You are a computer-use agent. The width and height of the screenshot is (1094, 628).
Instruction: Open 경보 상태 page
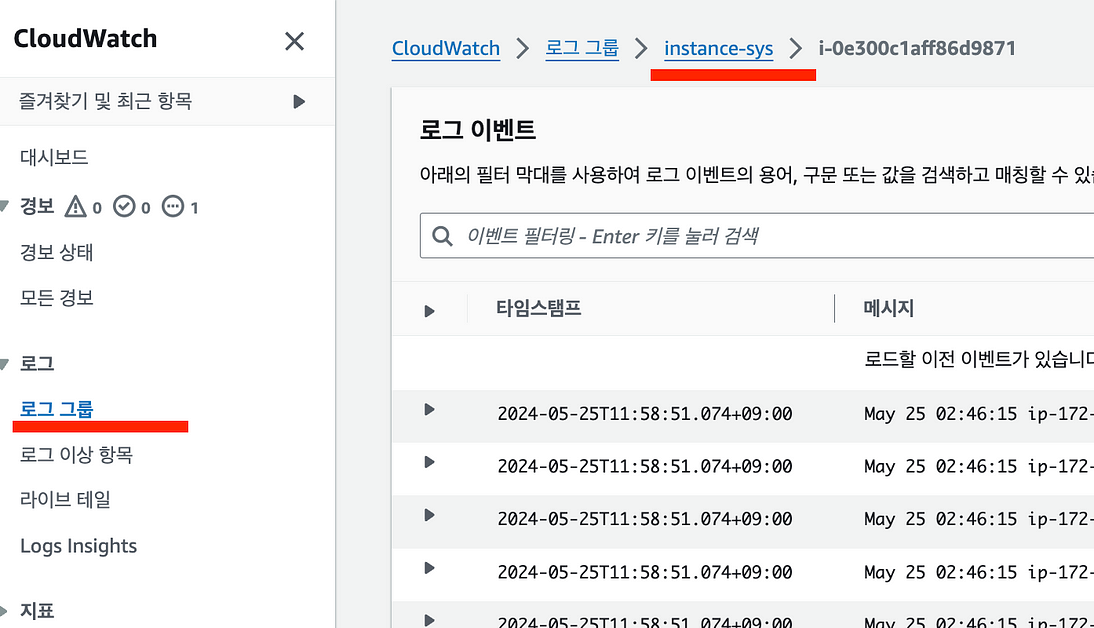pos(57,252)
